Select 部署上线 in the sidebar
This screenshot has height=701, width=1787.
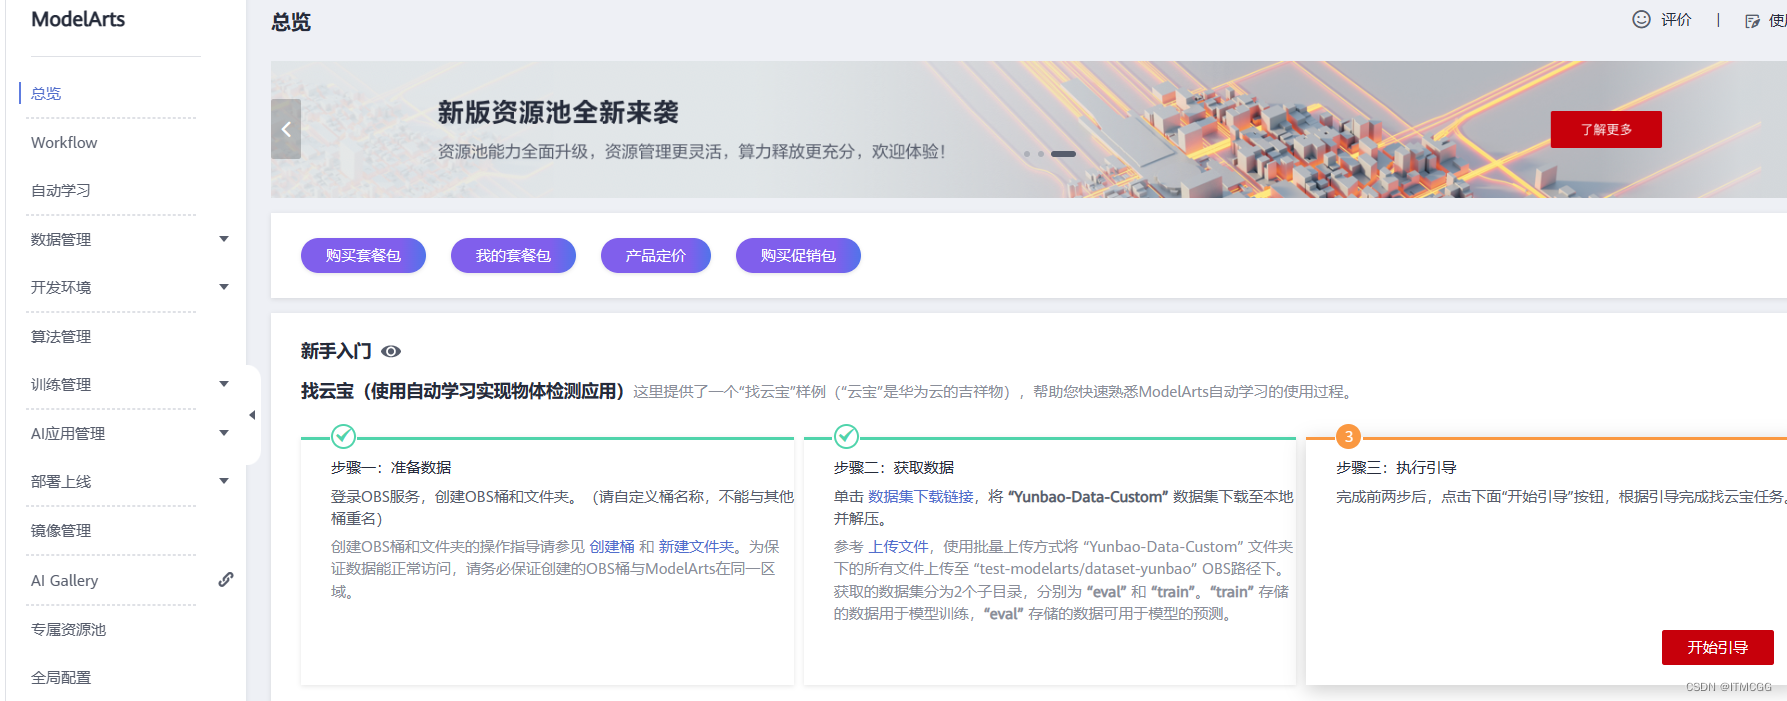tap(61, 481)
